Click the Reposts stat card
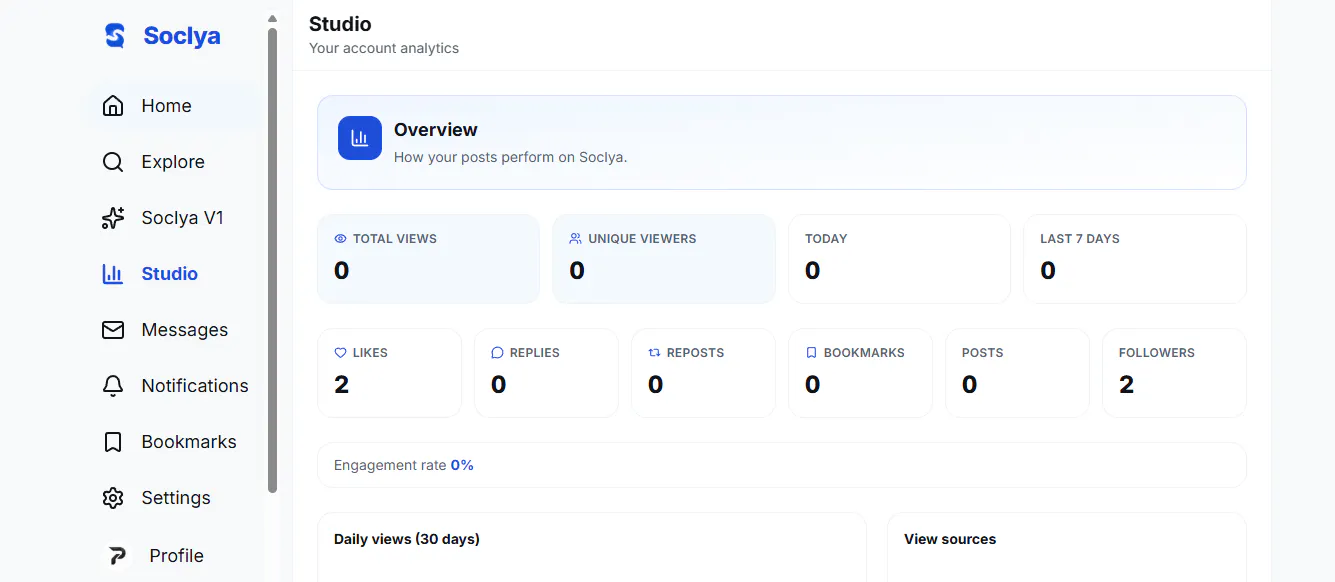Viewport: 1335px width, 582px height. click(x=703, y=373)
